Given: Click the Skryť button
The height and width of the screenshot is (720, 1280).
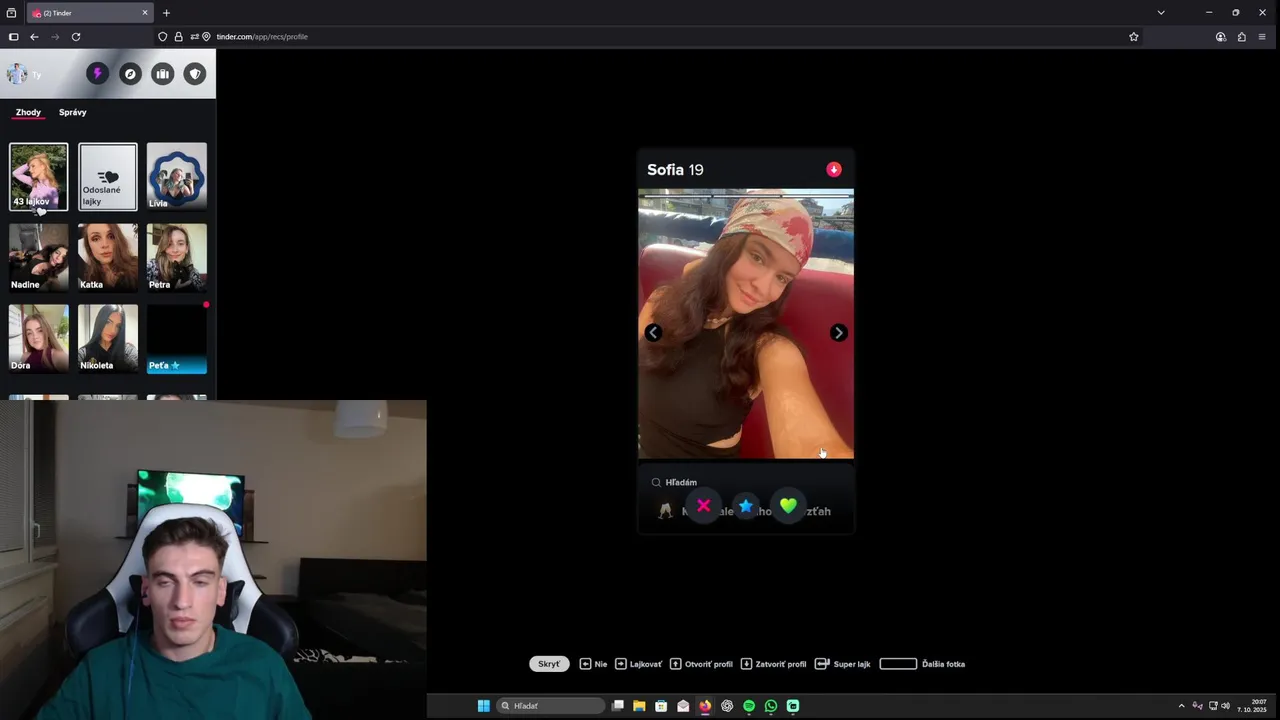Looking at the screenshot, I should pos(549,664).
